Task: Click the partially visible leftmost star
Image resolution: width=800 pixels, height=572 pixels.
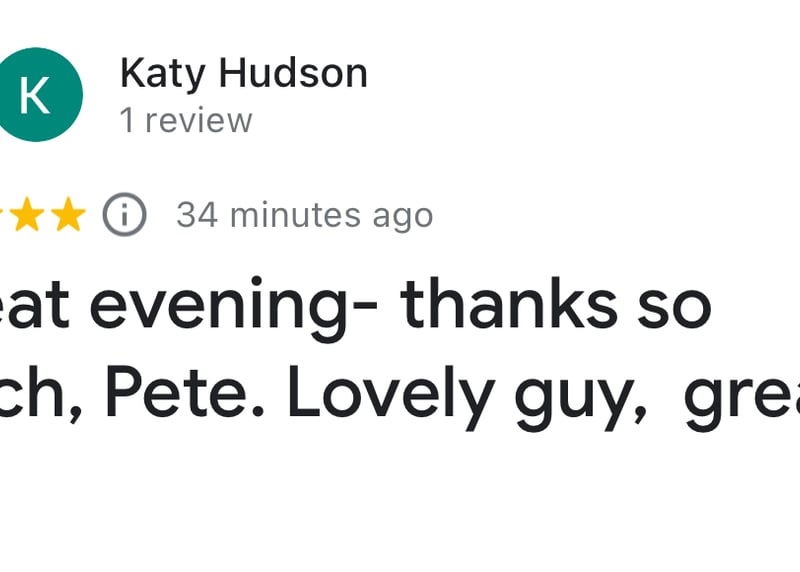Action: tap(3, 215)
